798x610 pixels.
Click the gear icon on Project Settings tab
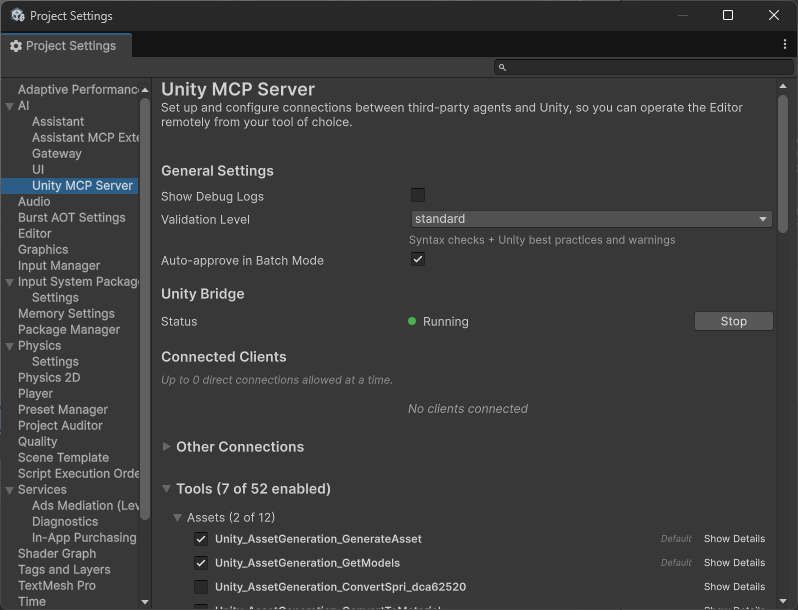pos(16,46)
